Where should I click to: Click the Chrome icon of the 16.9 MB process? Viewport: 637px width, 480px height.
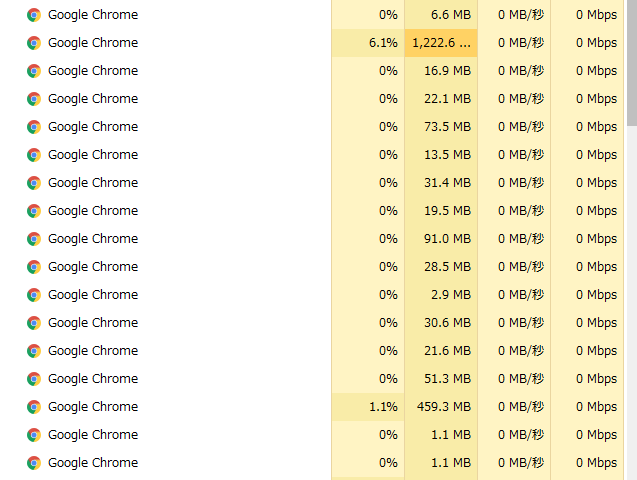click(34, 71)
